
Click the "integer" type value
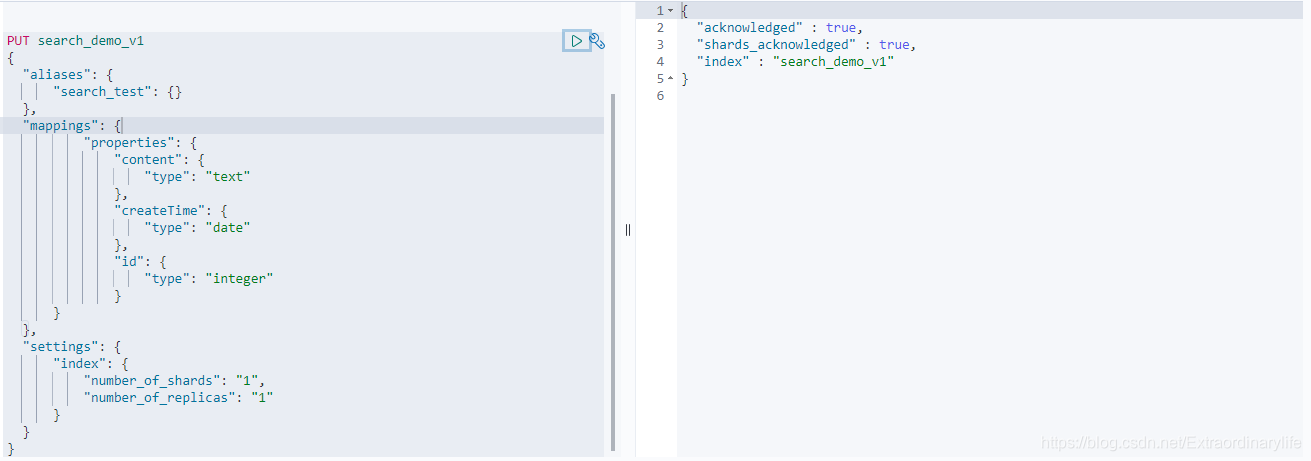pyautogui.click(x=240, y=279)
